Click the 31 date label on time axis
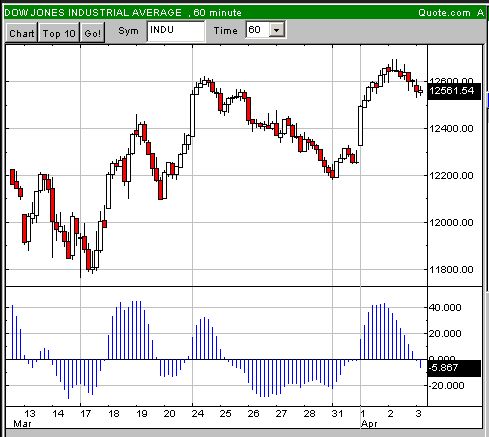 point(337,414)
